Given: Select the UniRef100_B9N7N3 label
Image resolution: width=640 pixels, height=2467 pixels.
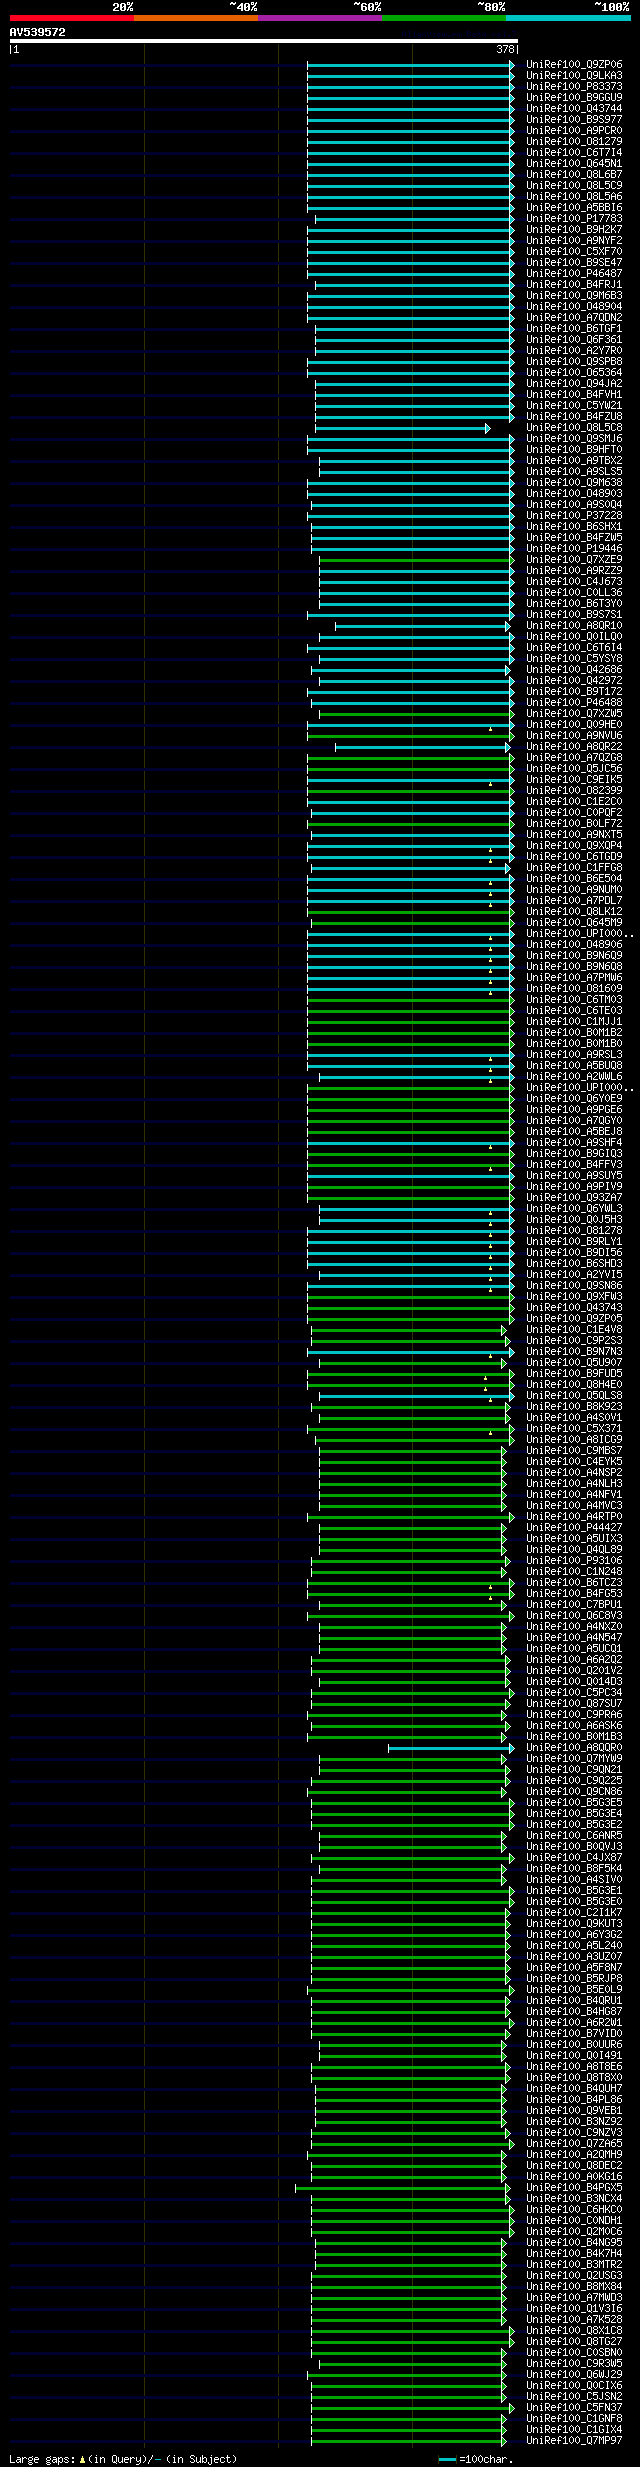Looking at the screenshot, I should 574,1352.
